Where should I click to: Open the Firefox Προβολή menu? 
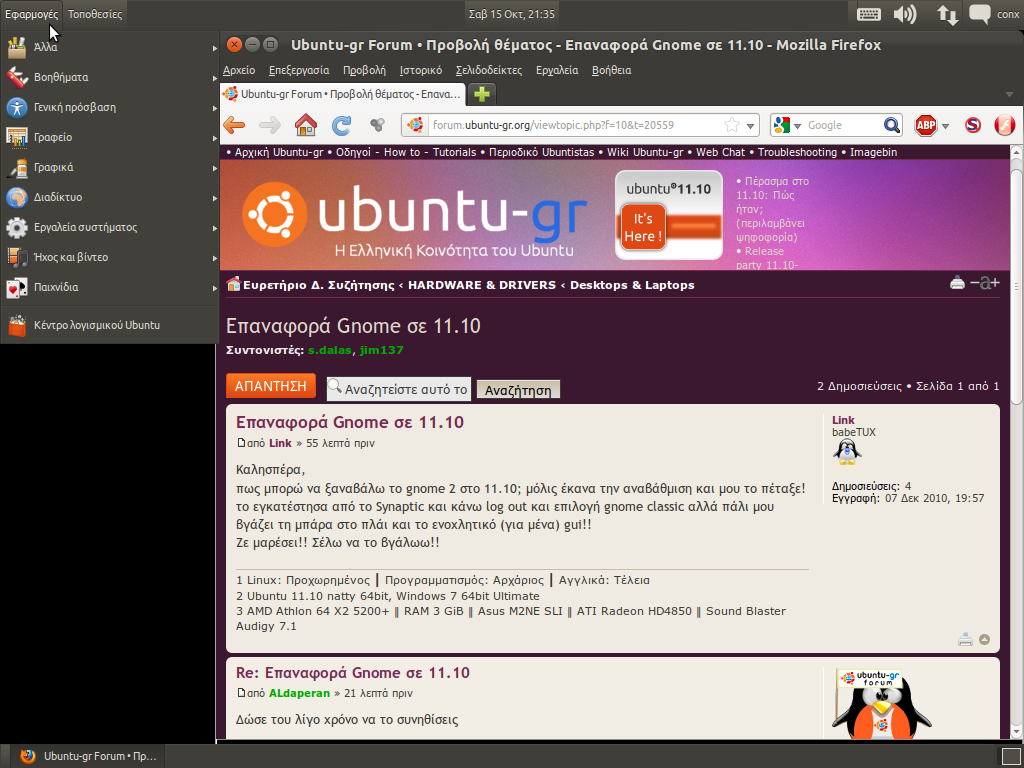364,70
